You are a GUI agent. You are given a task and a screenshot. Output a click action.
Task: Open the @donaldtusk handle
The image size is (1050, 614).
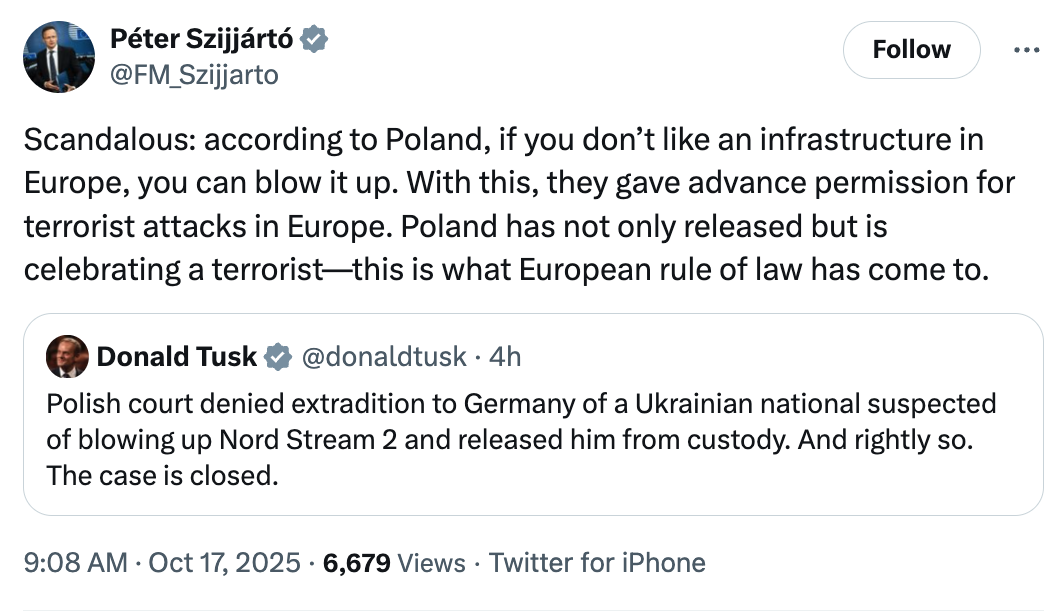[x=383, y=356]
